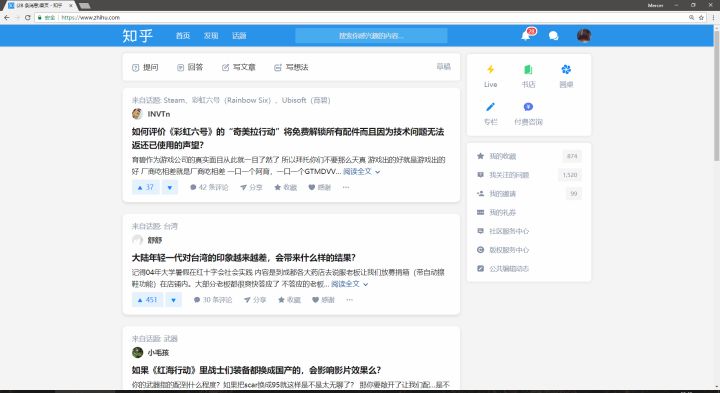
Task: Toggle 收藏 on the 台湾 answer
Action: pos(289,300)
